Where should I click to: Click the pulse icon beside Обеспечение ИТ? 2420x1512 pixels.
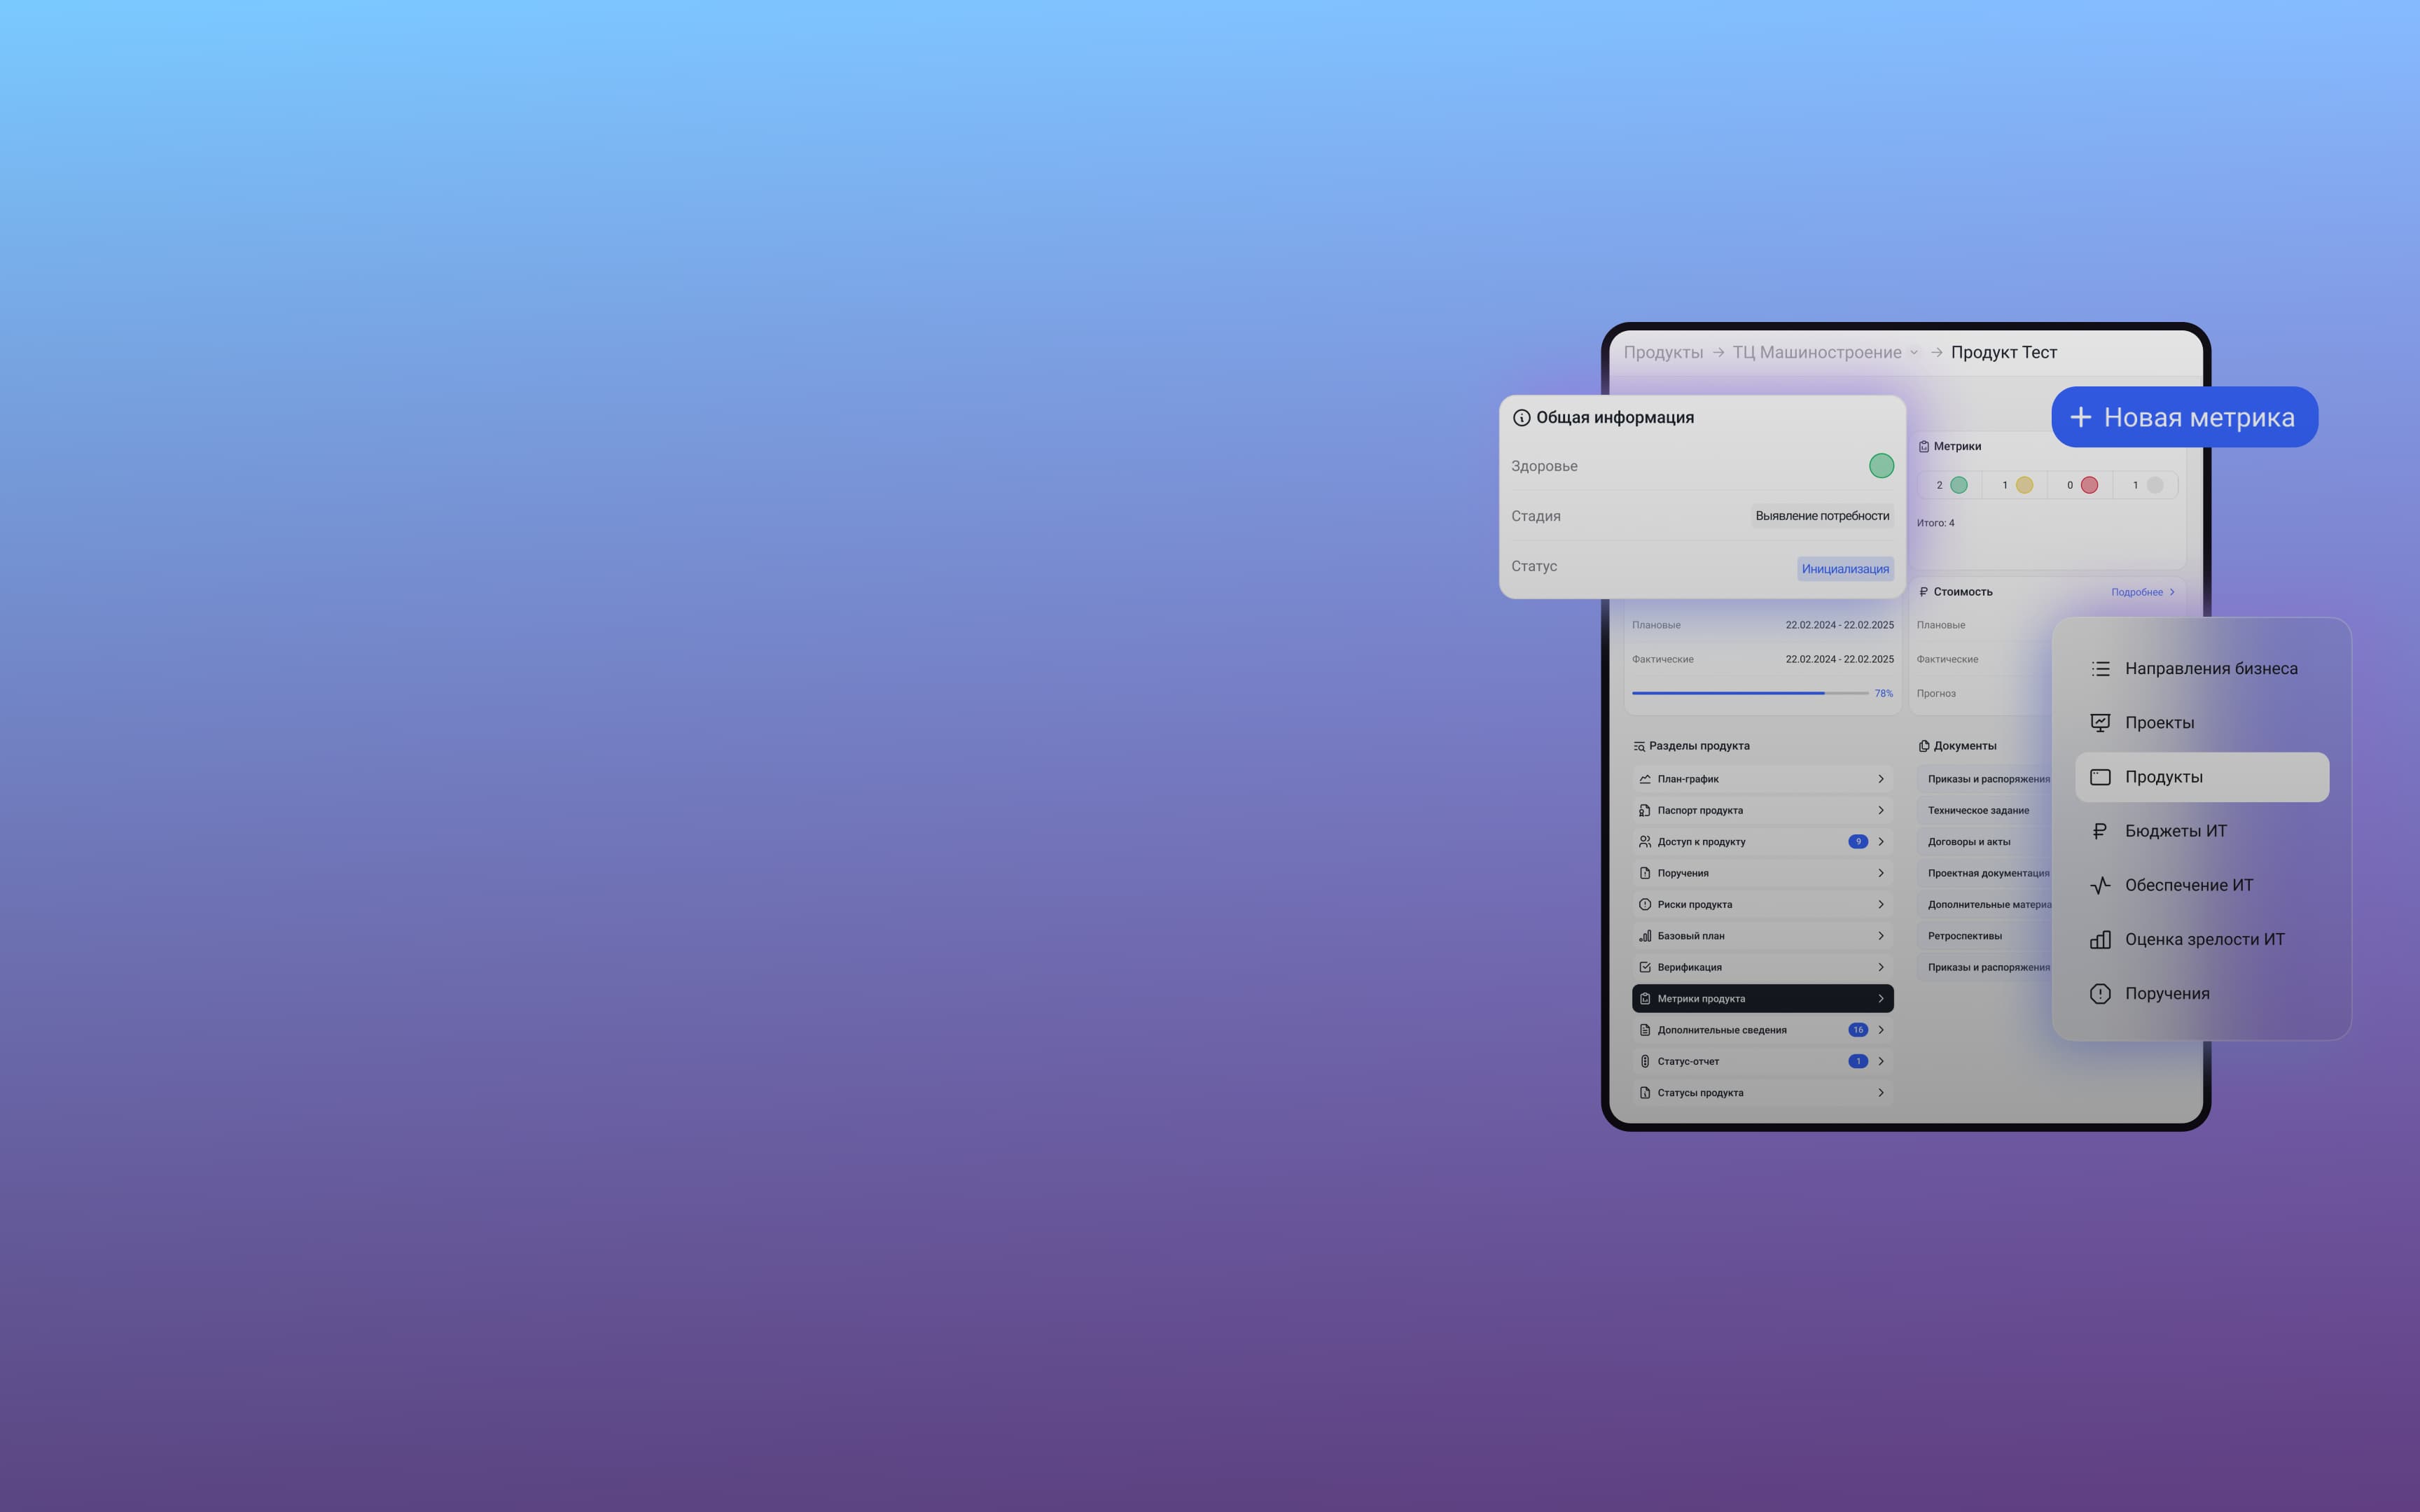tap(2100, 885)
